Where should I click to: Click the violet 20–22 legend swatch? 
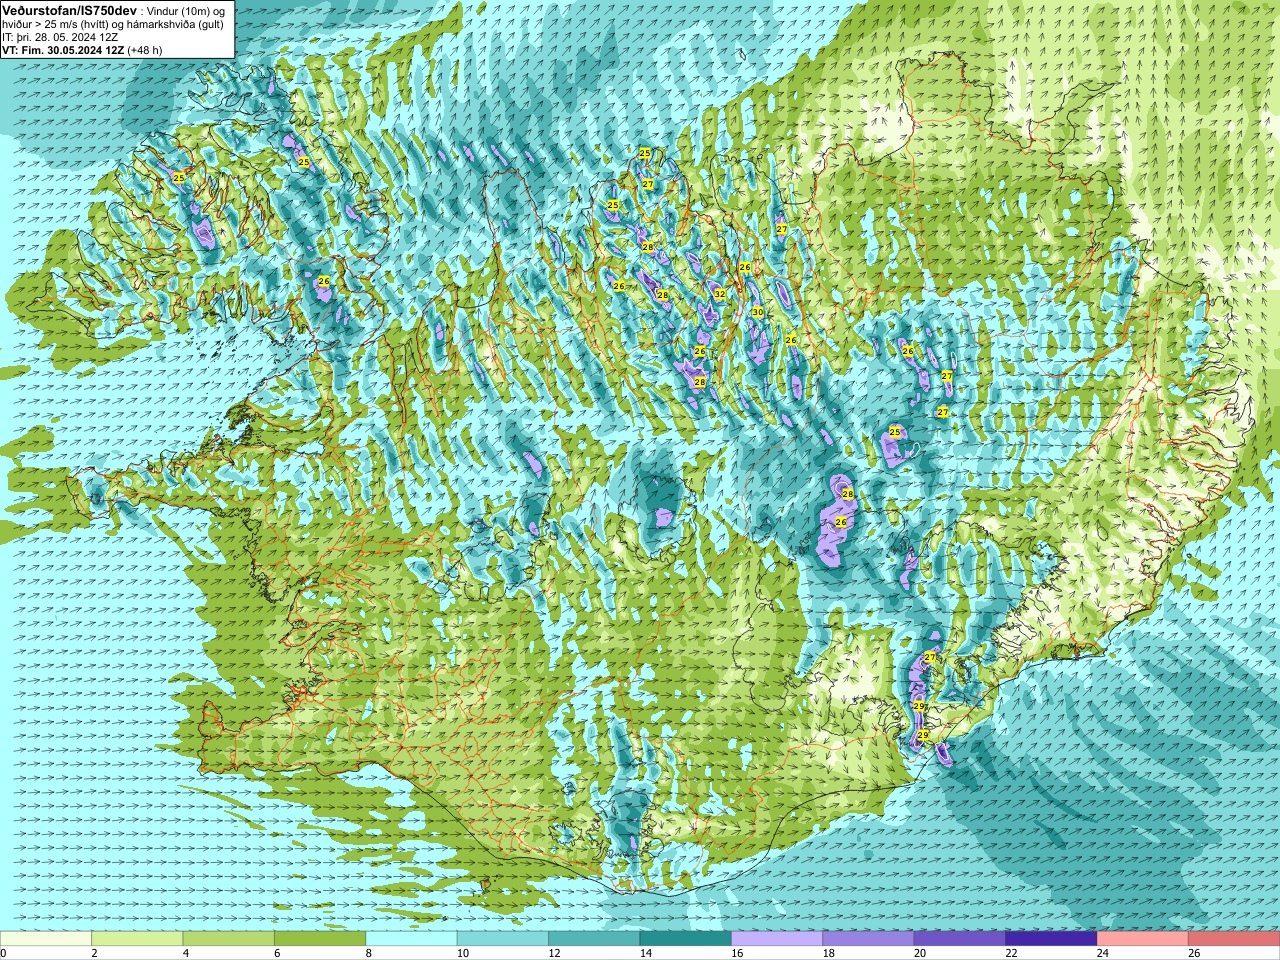point(960,939)
